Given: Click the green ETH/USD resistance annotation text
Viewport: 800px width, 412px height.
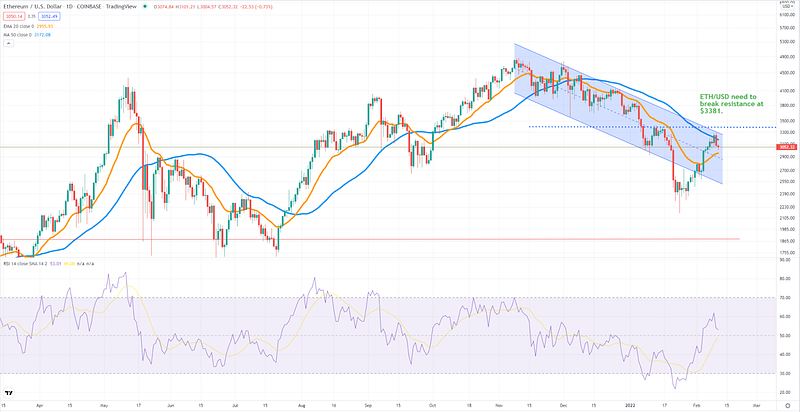Looking at the screenshot, I should [731, 102].
